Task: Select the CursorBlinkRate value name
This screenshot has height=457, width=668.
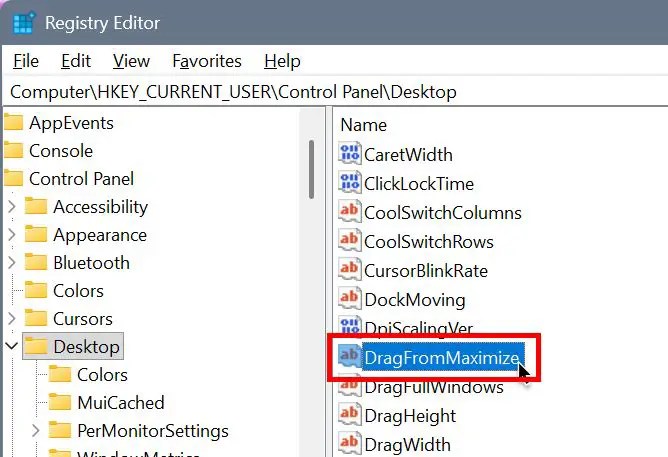Action: tap(426, 270)
